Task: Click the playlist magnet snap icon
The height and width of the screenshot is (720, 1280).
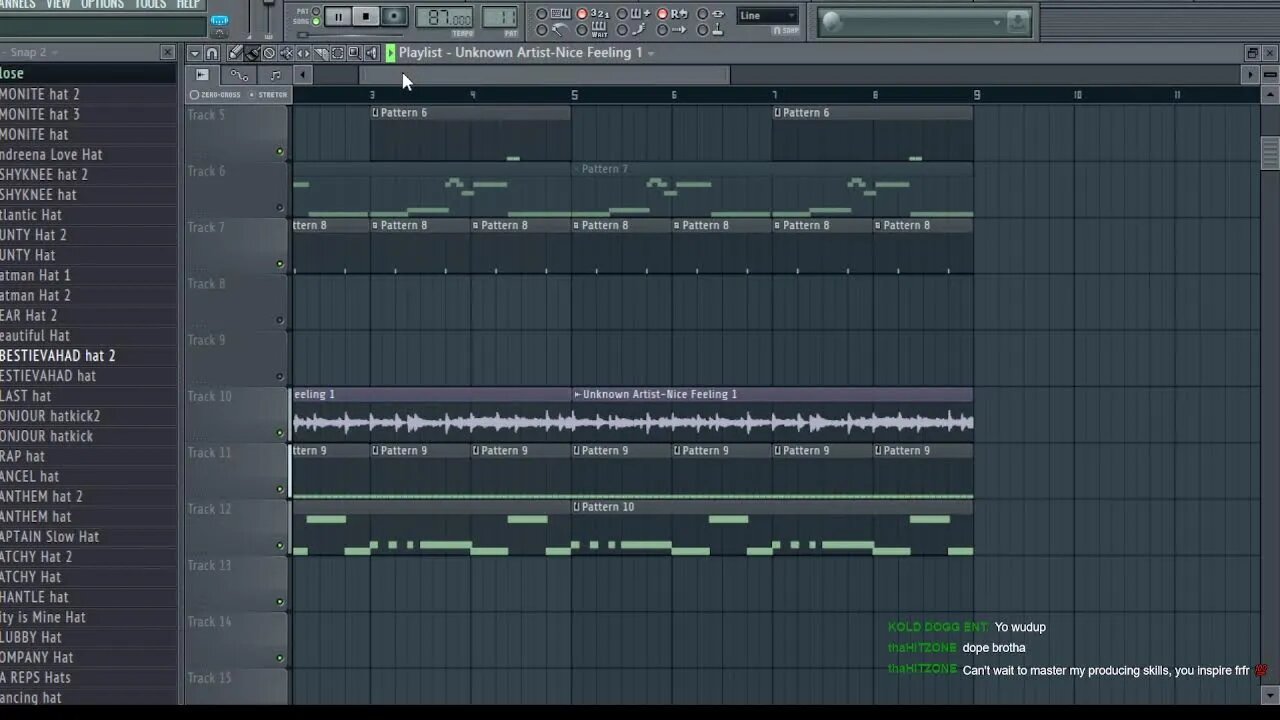Action: click(x=212, y=53)
